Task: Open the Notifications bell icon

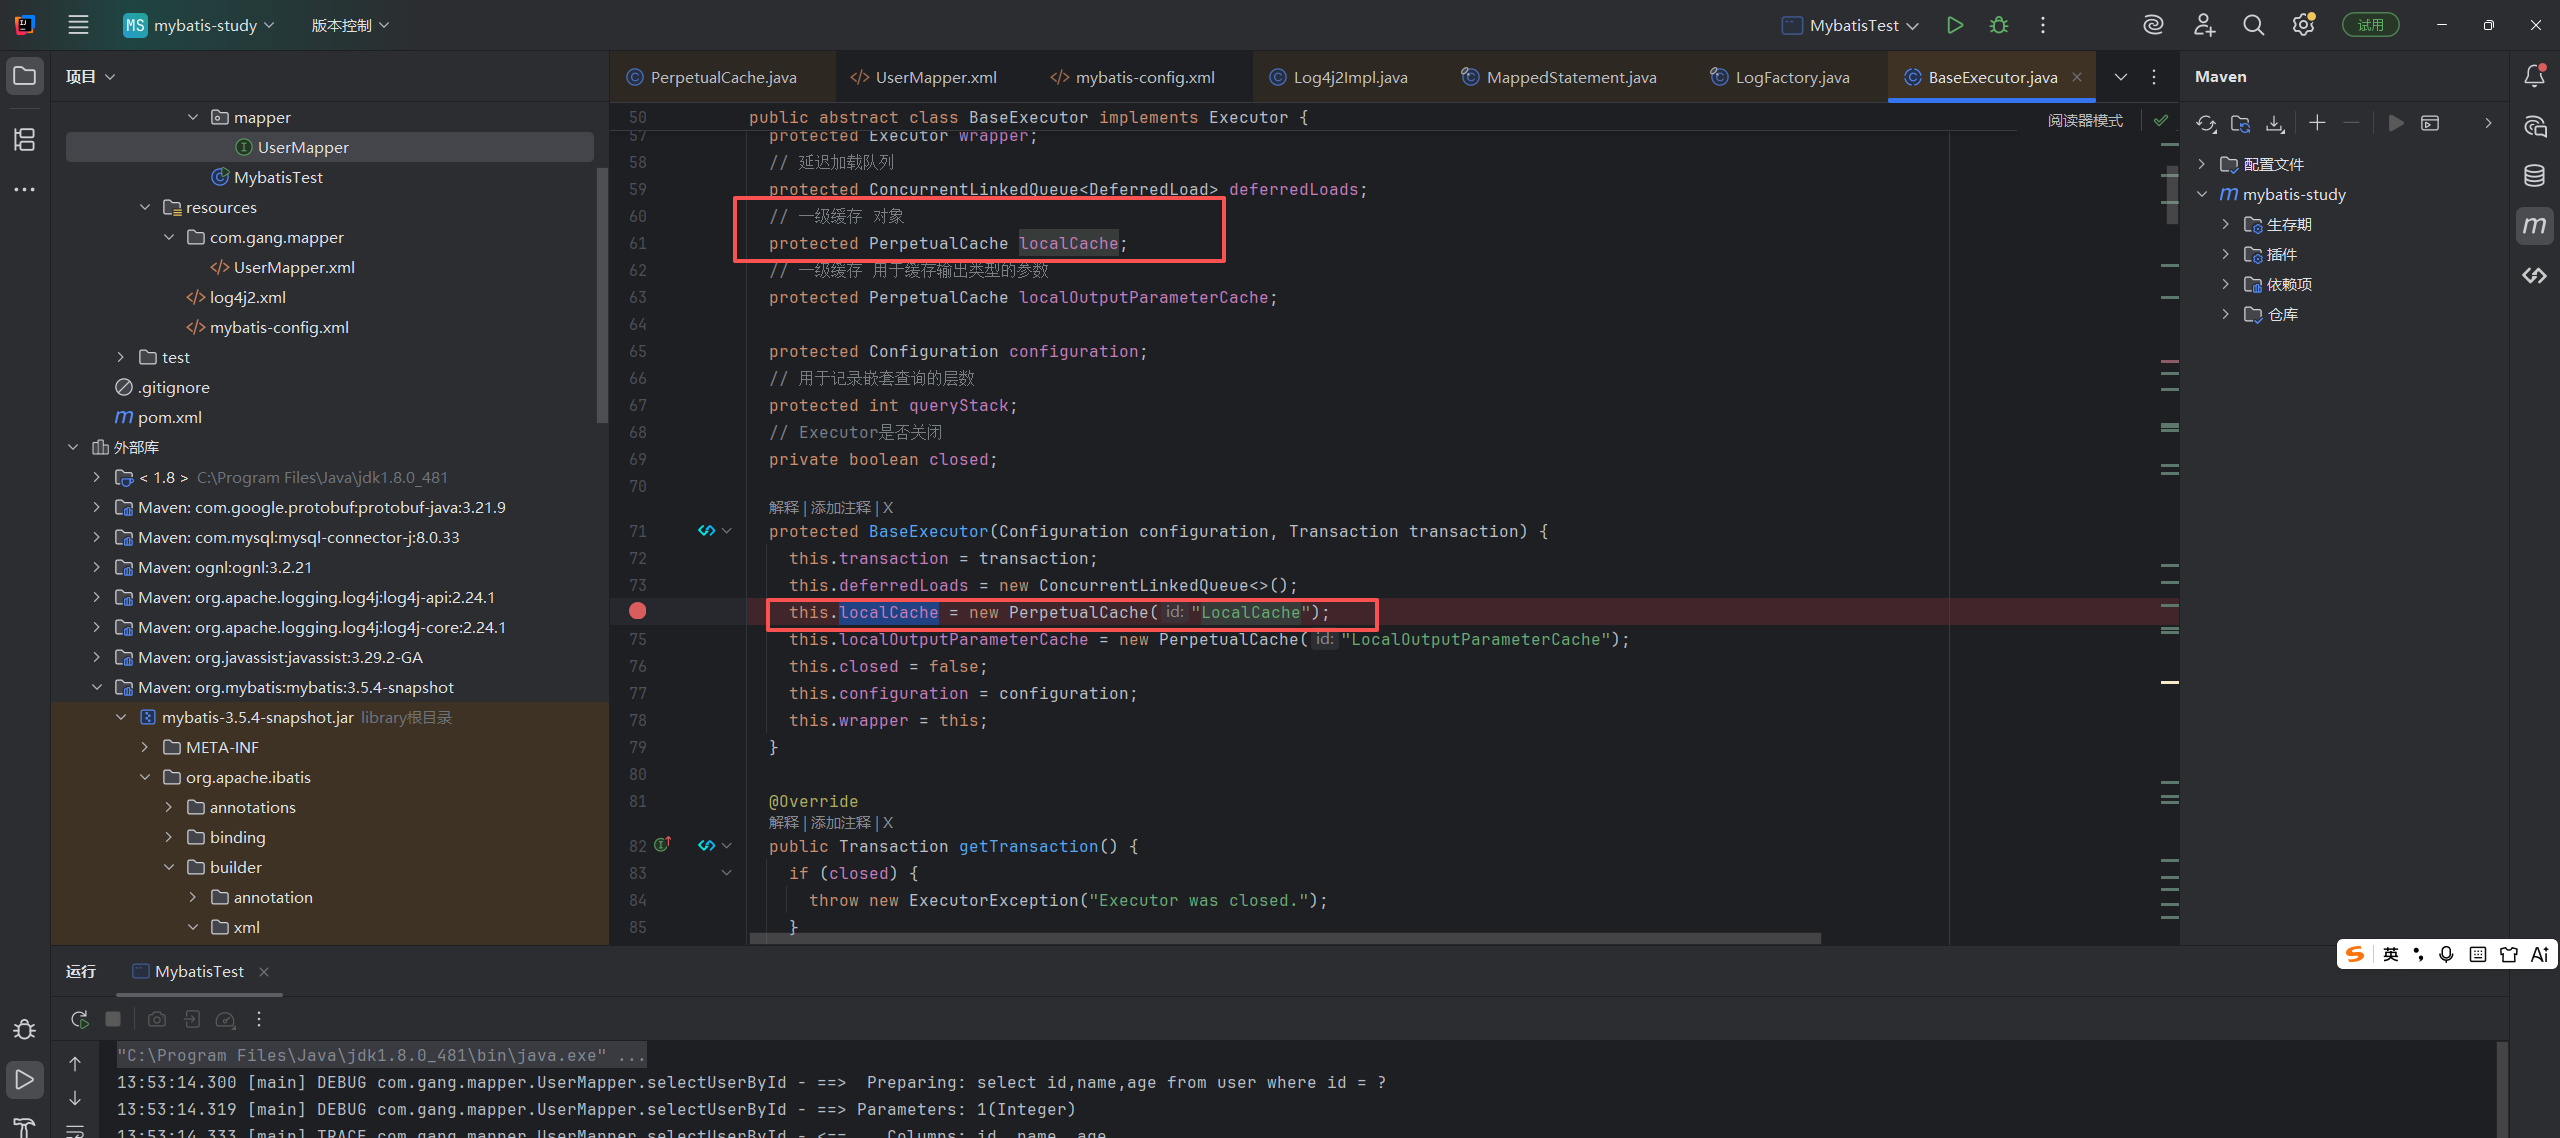Action: (2534, 76)
